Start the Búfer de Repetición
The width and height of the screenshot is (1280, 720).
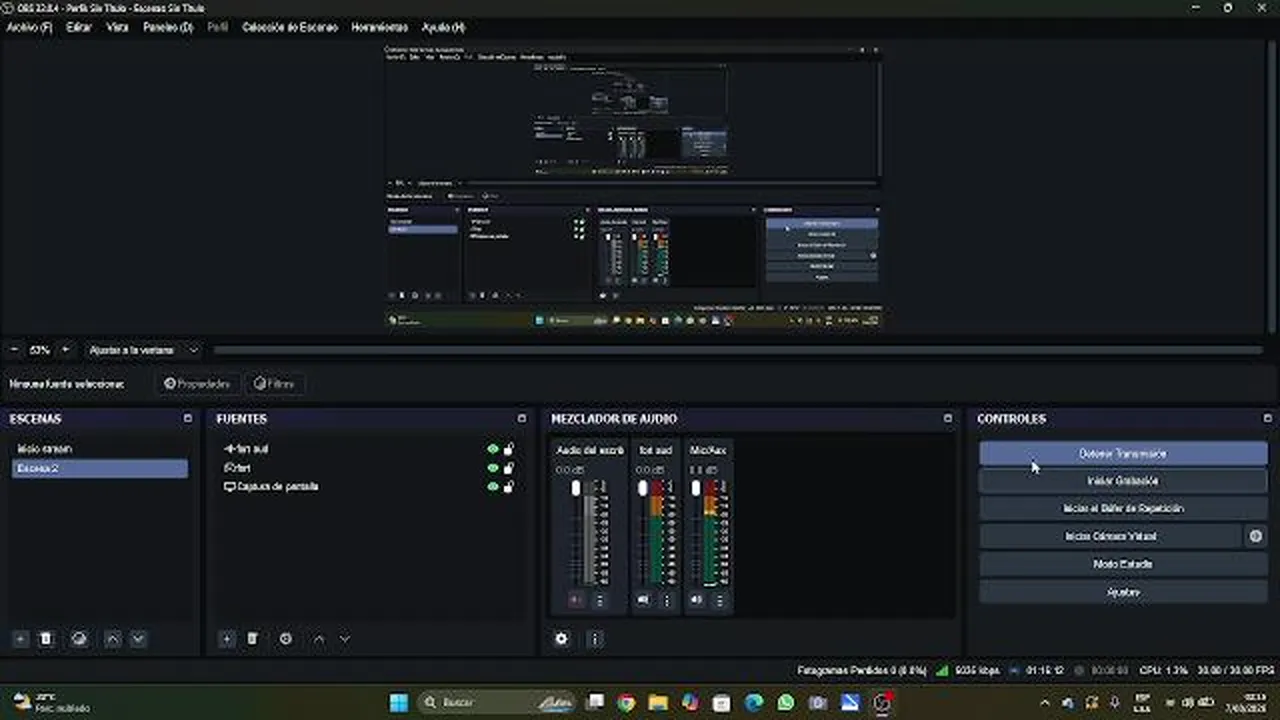point(1123,508)
